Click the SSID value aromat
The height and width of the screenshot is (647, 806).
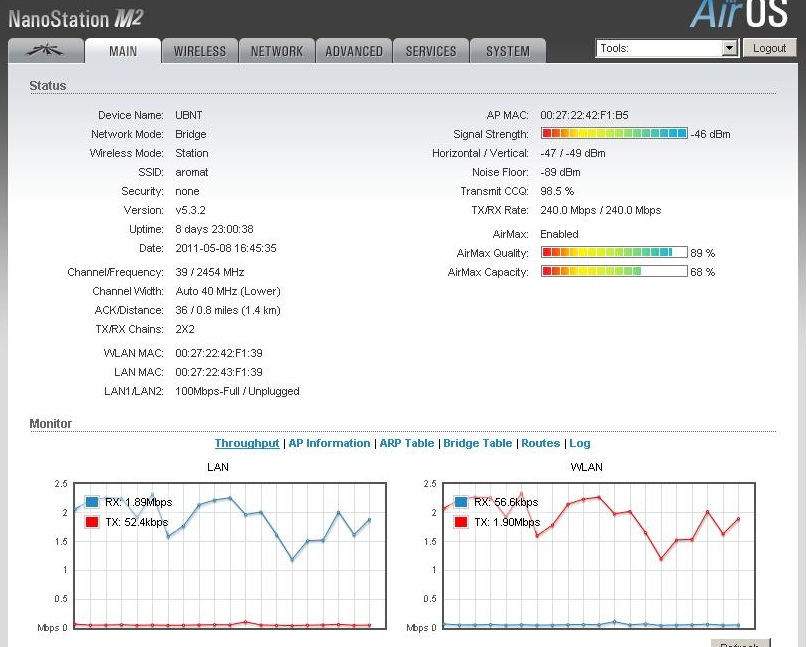192,172
